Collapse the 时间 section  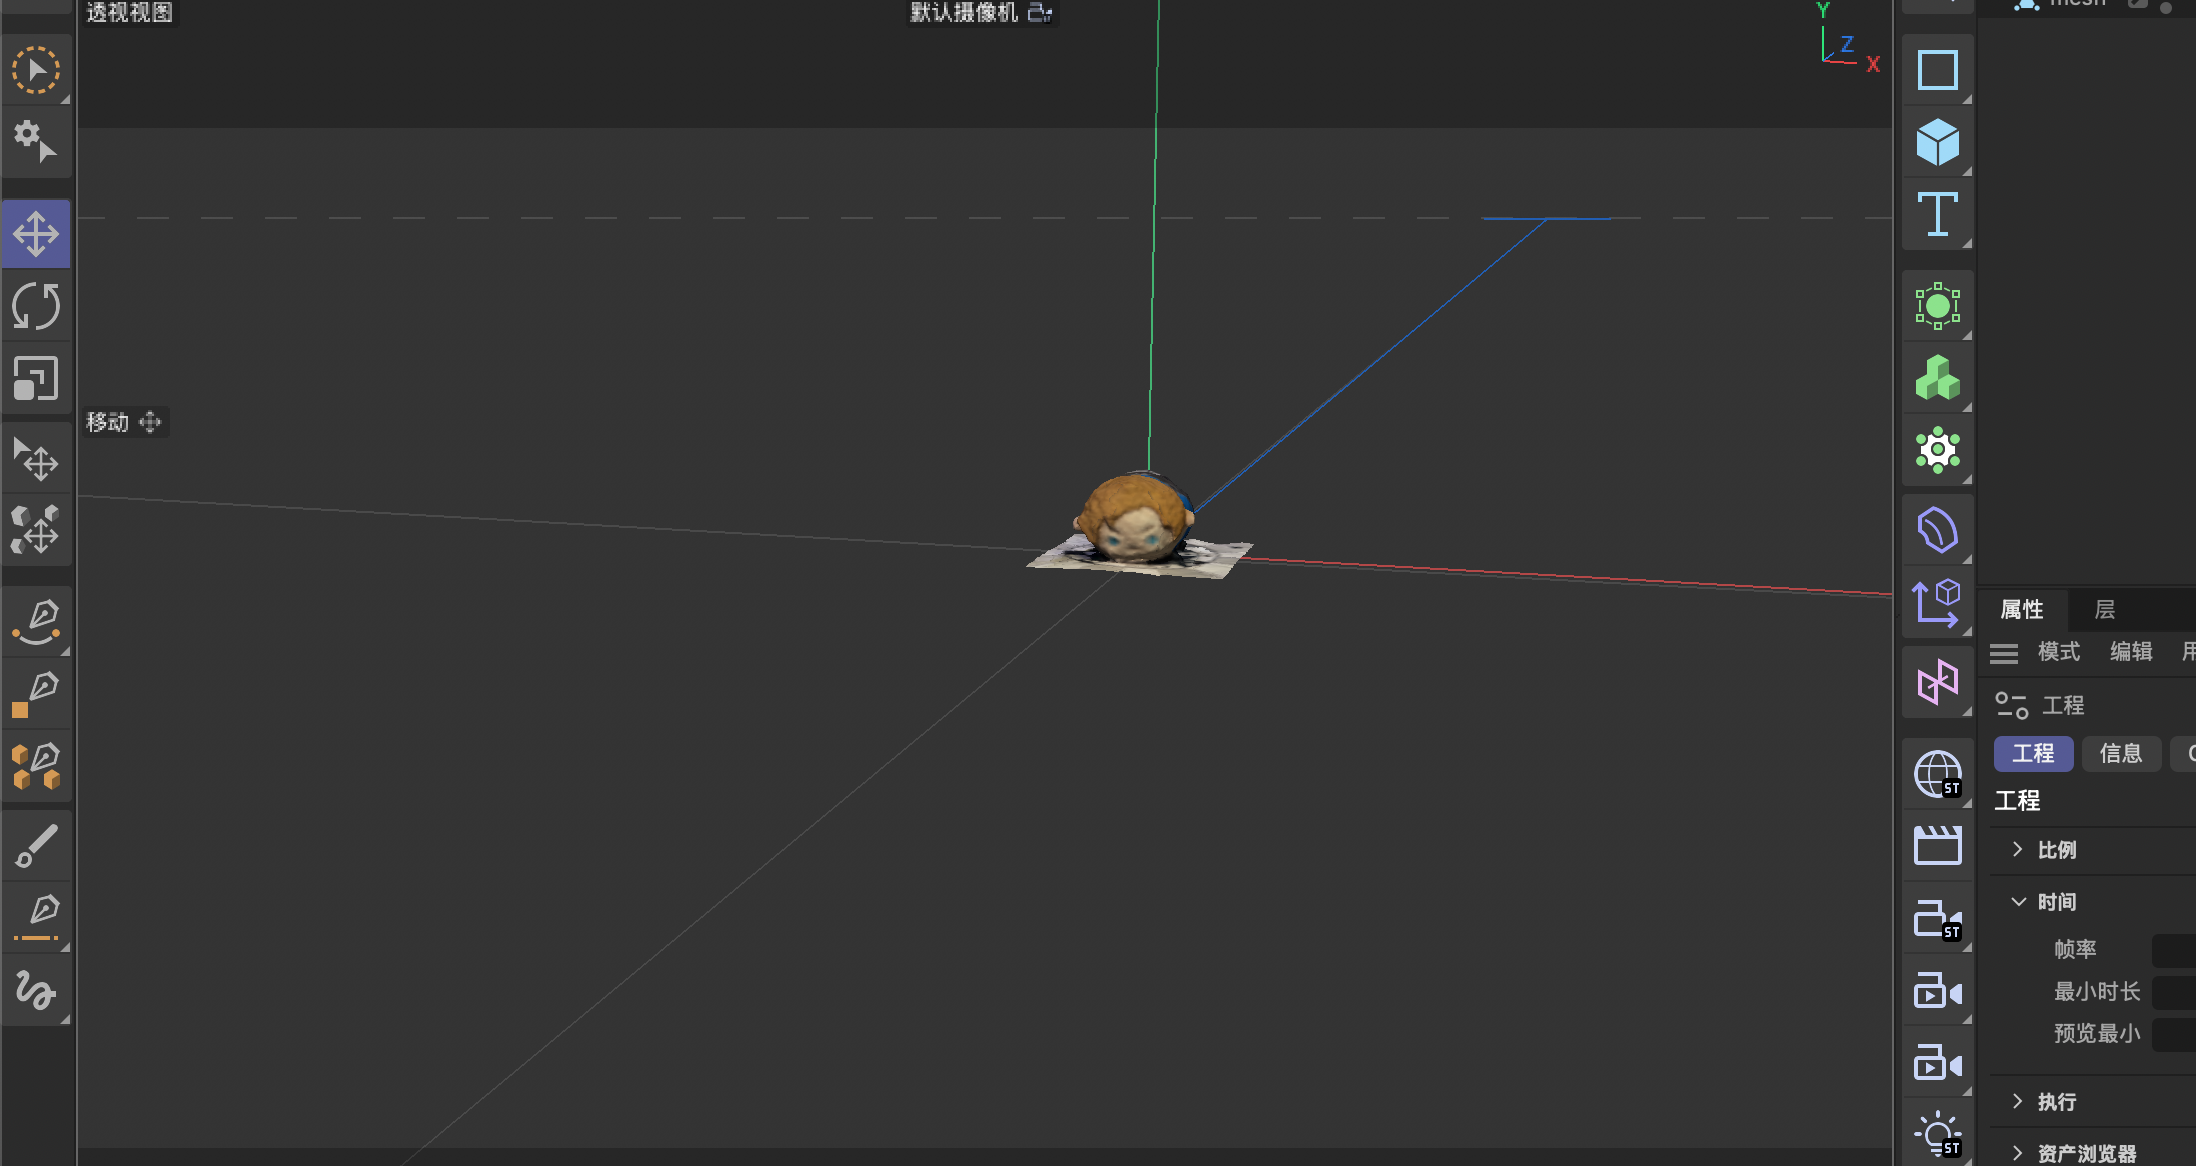coord(2018,901)
